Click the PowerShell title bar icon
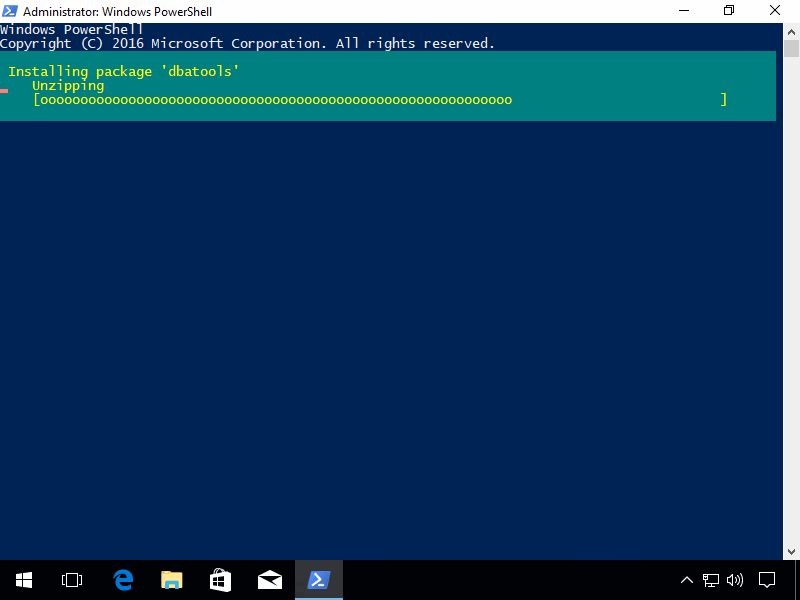800x600 pixels. pos(10,11)
